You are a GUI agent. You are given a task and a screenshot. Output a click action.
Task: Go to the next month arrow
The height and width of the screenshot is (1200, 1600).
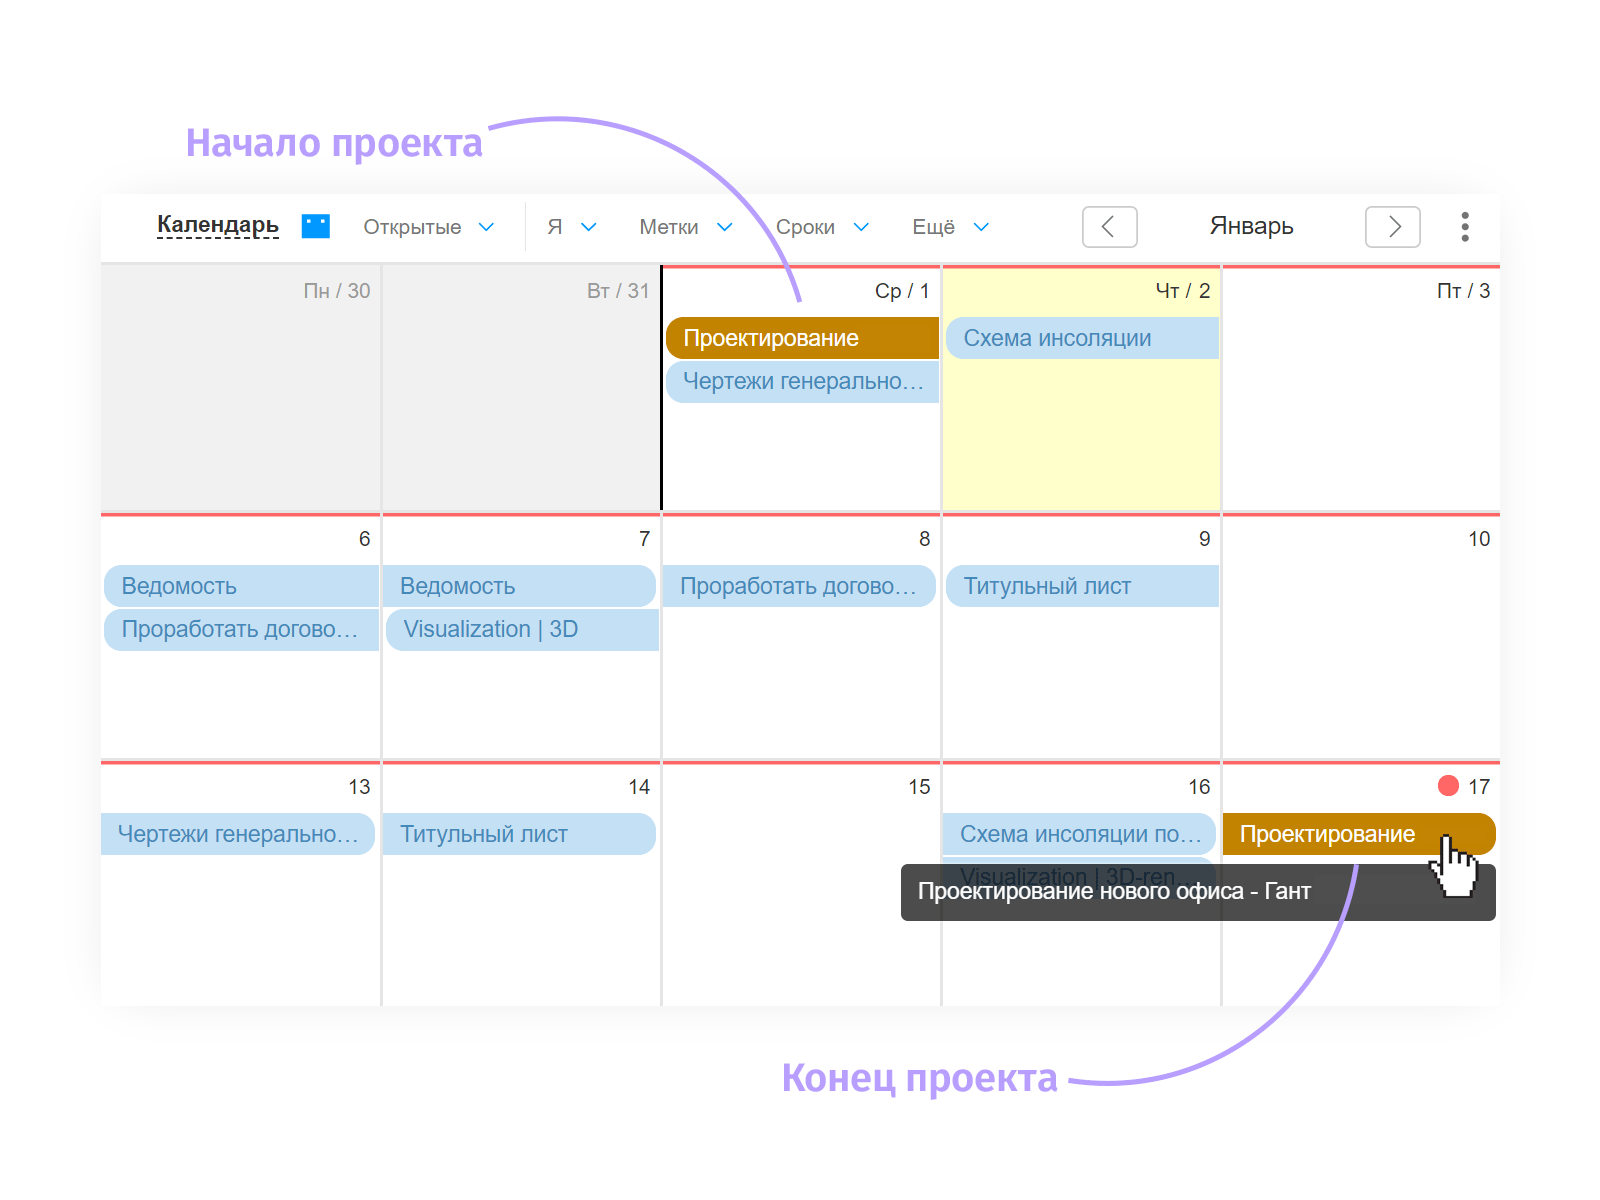[x=1393, y=227]
